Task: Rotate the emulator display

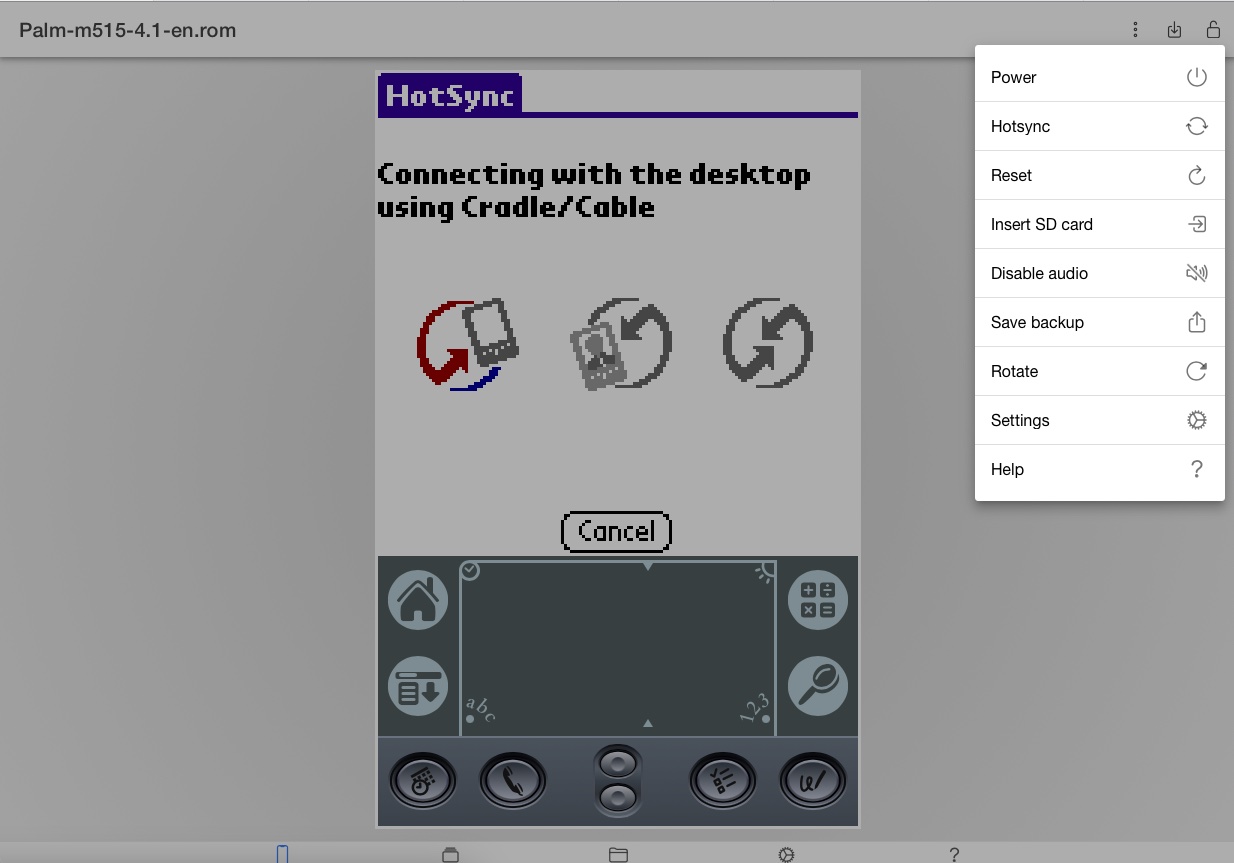Action: pyautogui.click(x=1099, y=372)
